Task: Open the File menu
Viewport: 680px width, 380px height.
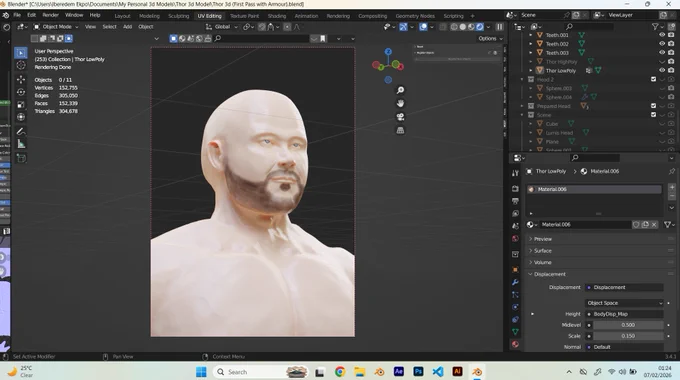Action: [17, 15]
